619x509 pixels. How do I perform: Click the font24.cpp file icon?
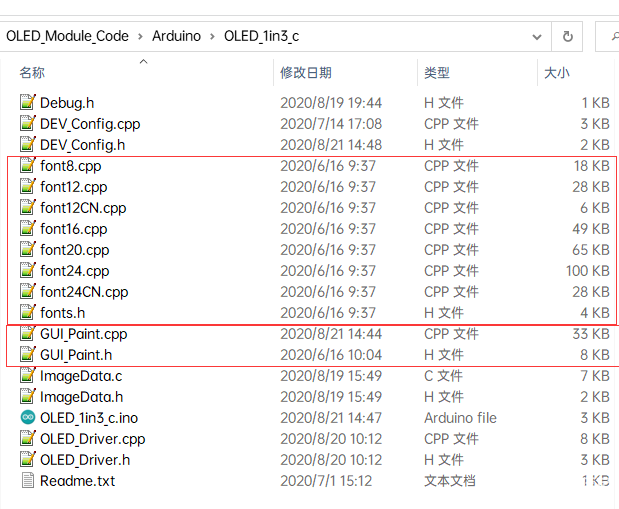click(28, 270)
